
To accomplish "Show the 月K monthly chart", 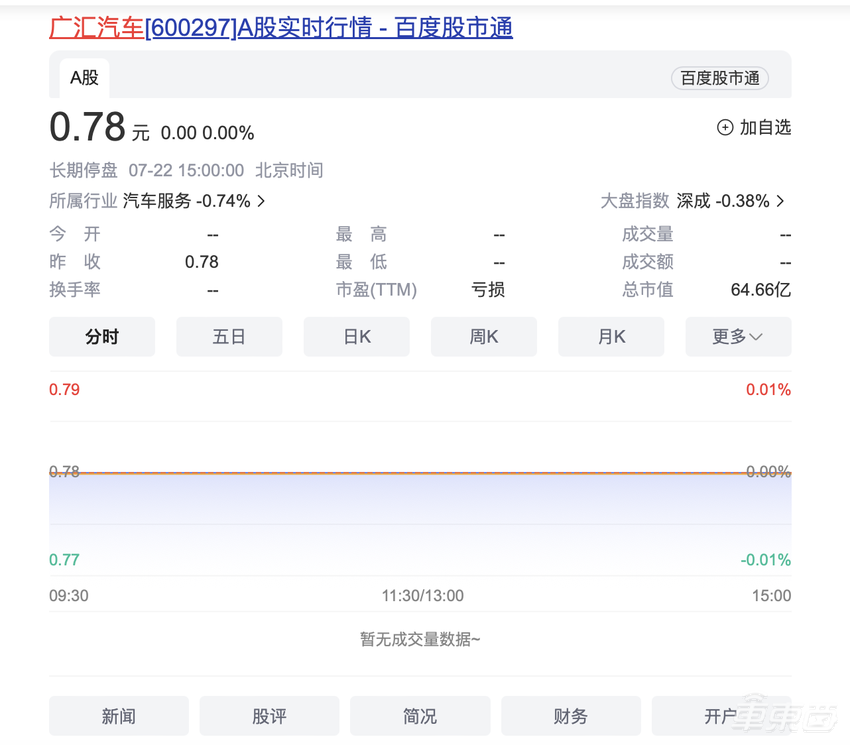I will [x=610, y=337].
